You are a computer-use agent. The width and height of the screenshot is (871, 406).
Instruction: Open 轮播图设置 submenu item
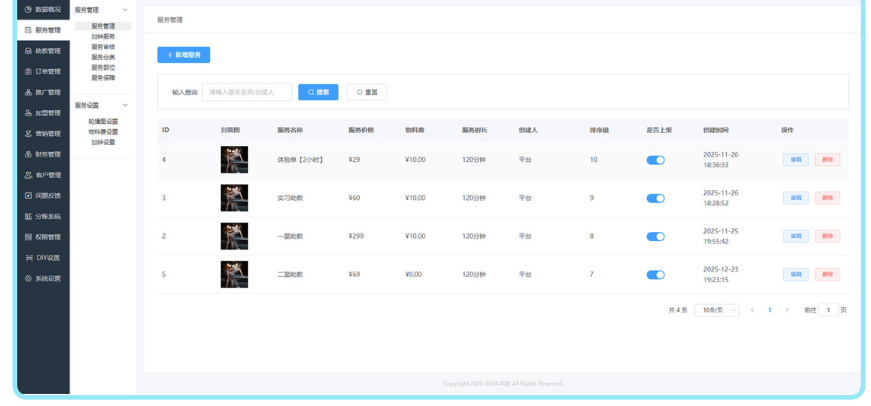(103, 122)
